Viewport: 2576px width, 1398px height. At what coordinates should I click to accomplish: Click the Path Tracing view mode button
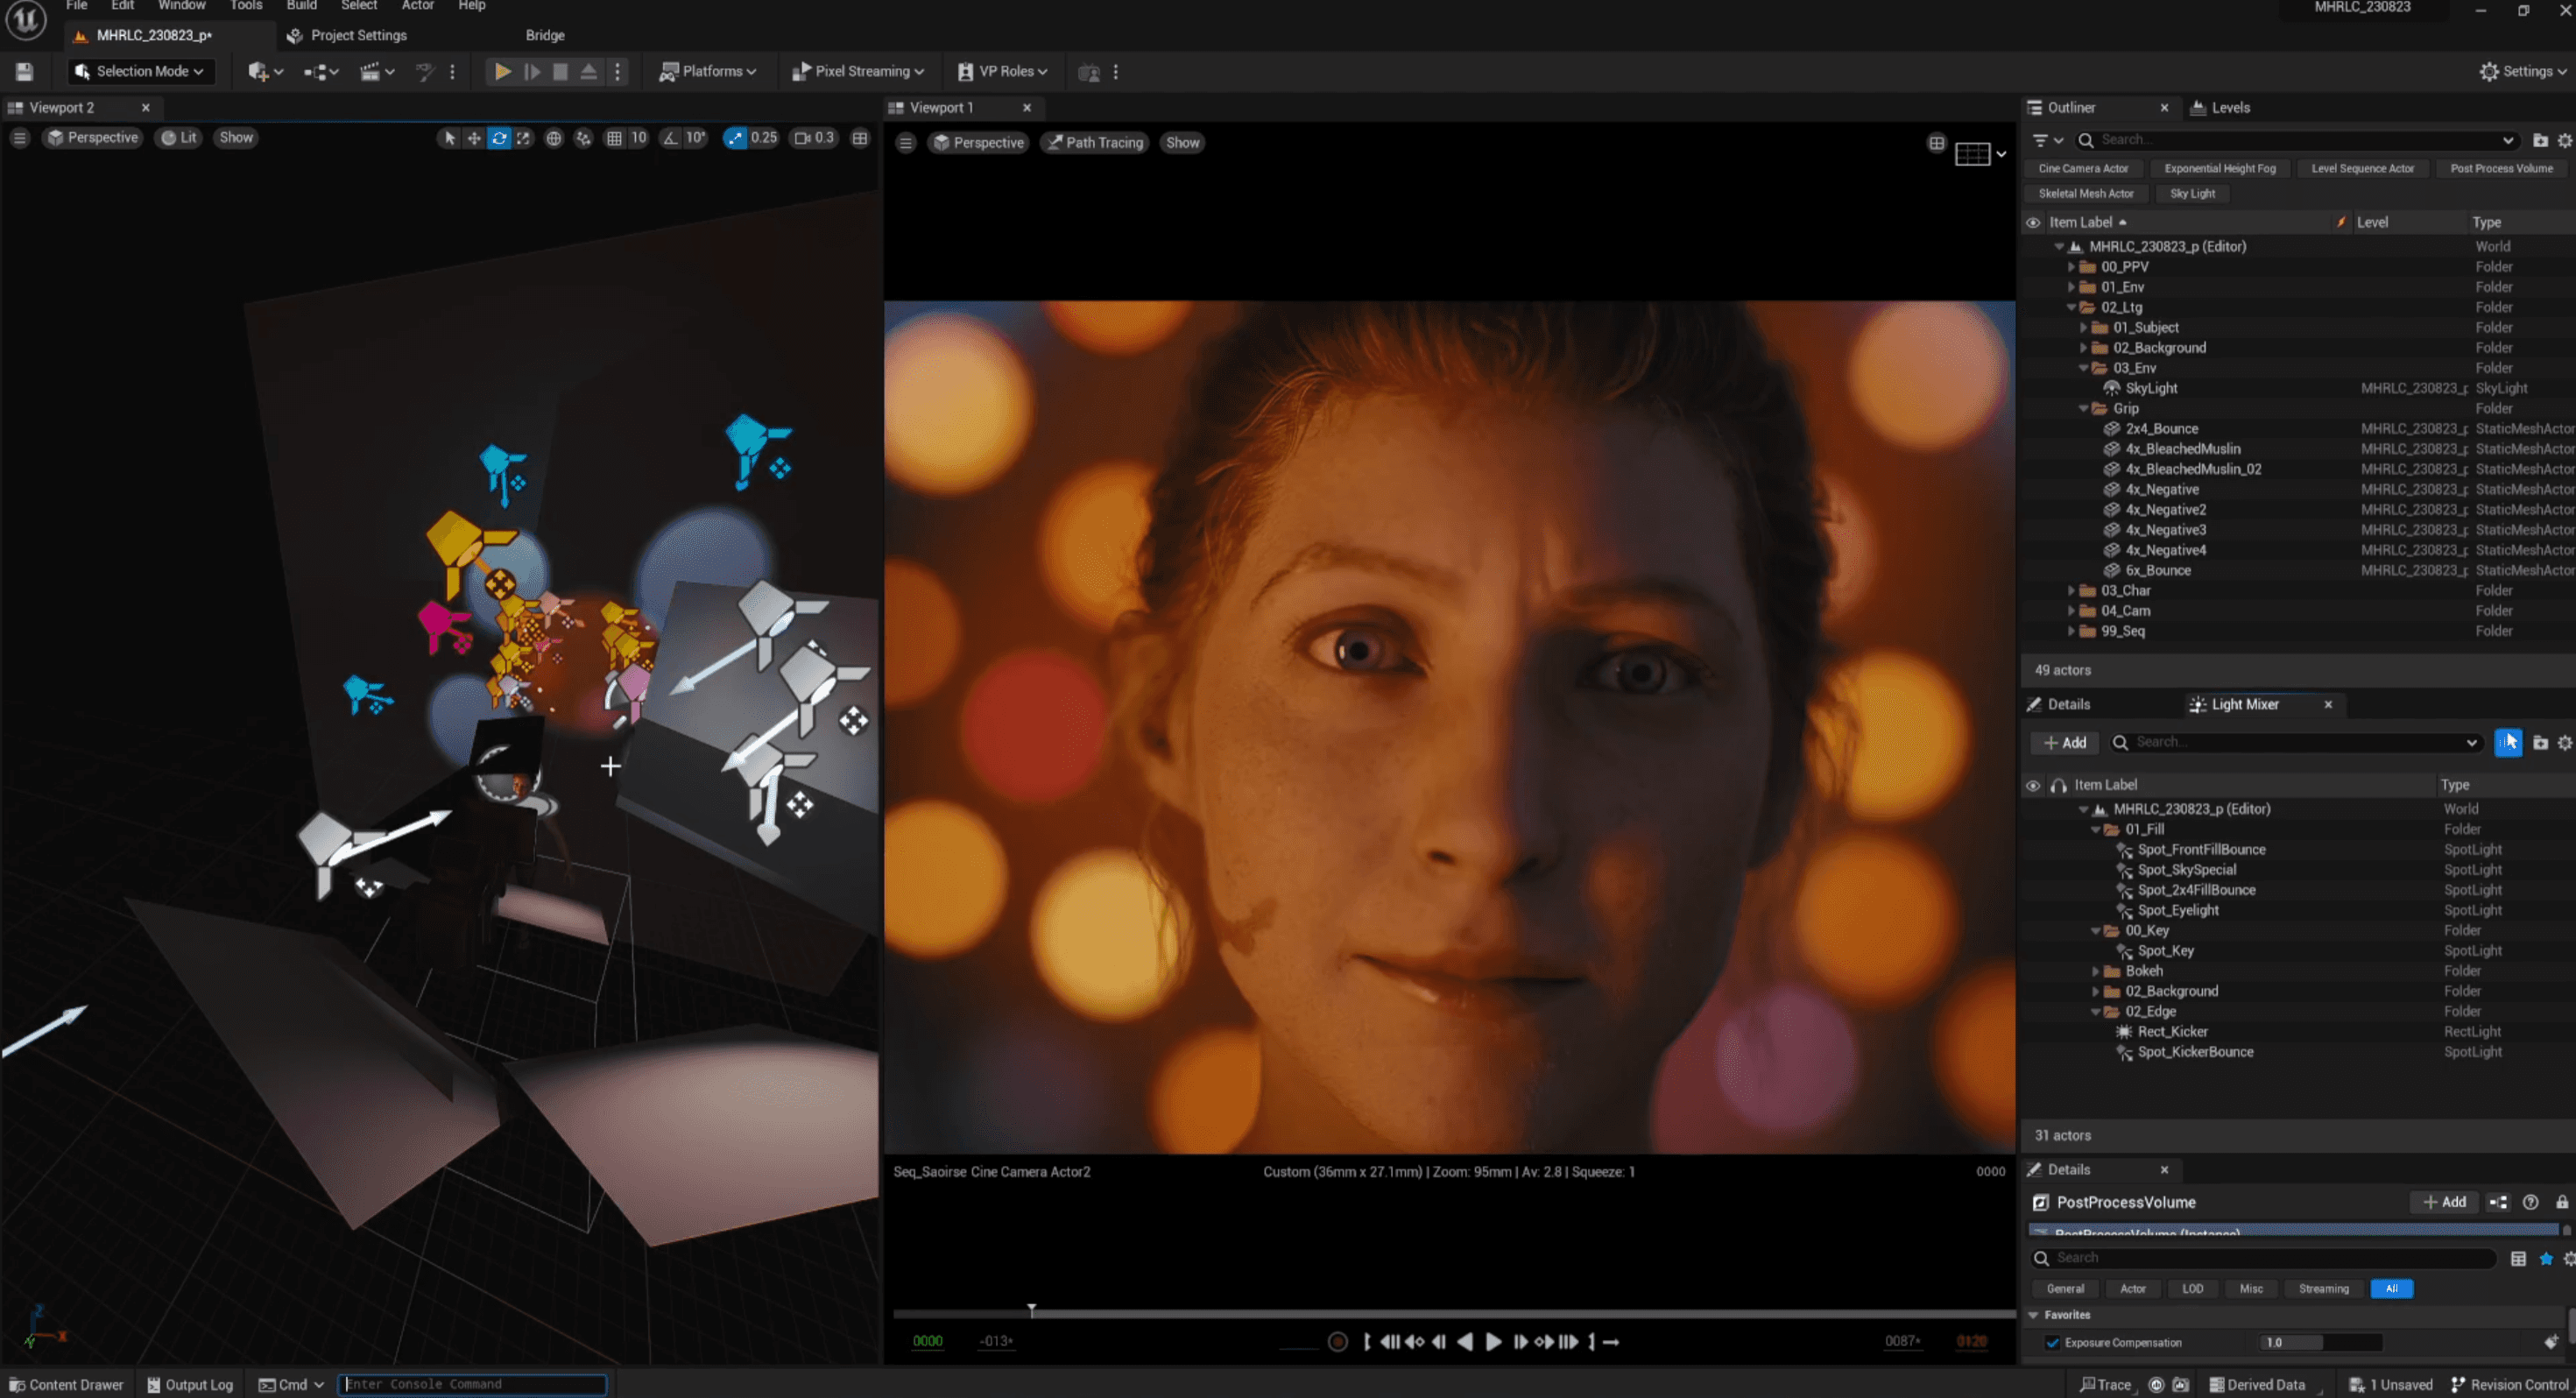tap(1095, 143)
